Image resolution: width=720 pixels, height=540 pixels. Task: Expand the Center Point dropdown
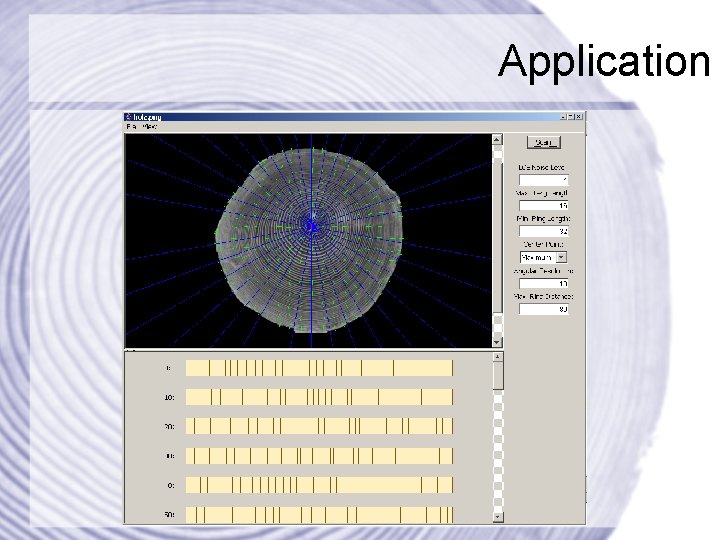pos(562,257)
